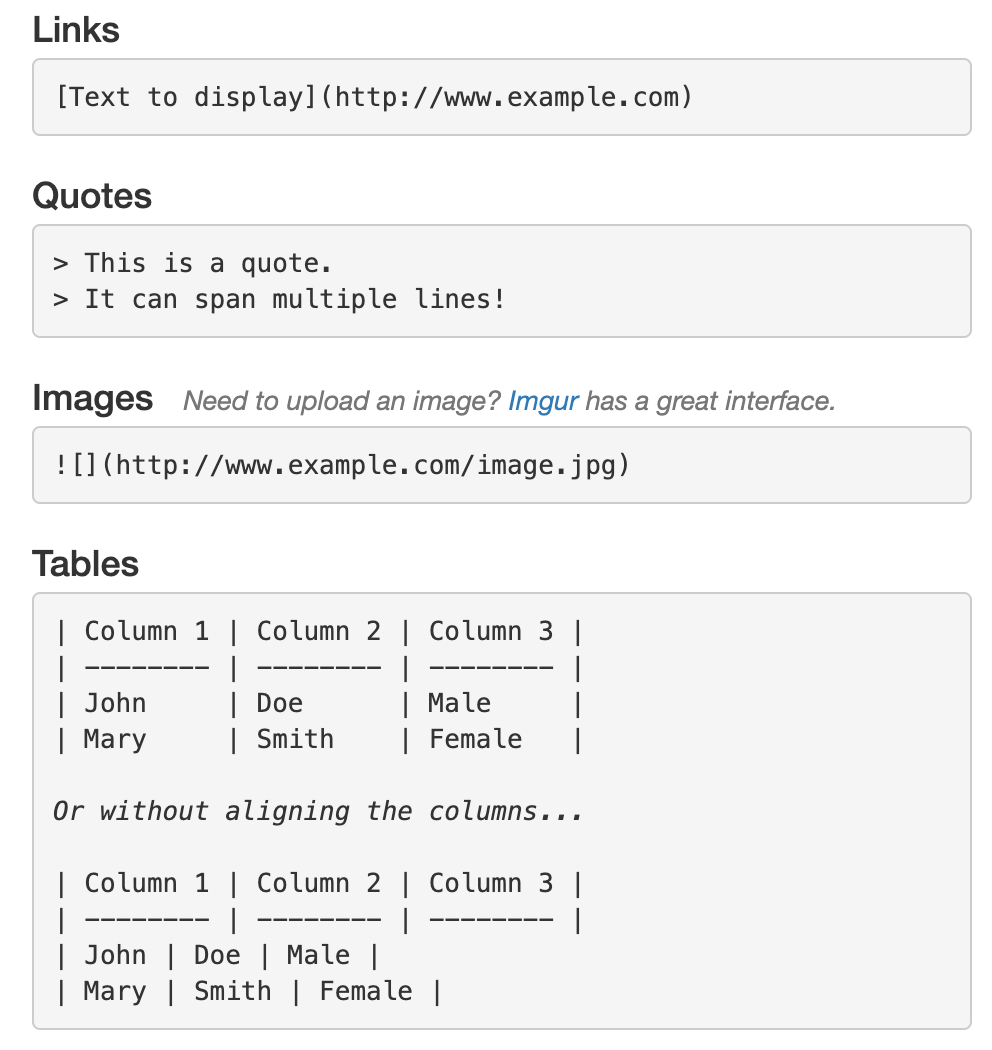992x1050 pixels.
Task: Click the Quotes section heading
Action: (x=92, y=196)
